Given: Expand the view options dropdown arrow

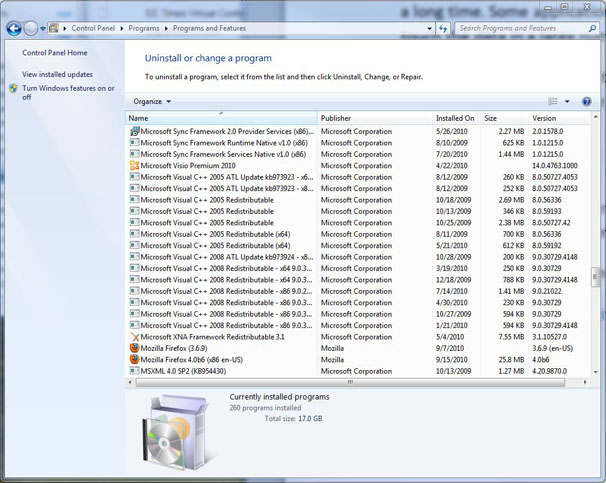Looking at the screenshot, I should (x=567, y=101).
